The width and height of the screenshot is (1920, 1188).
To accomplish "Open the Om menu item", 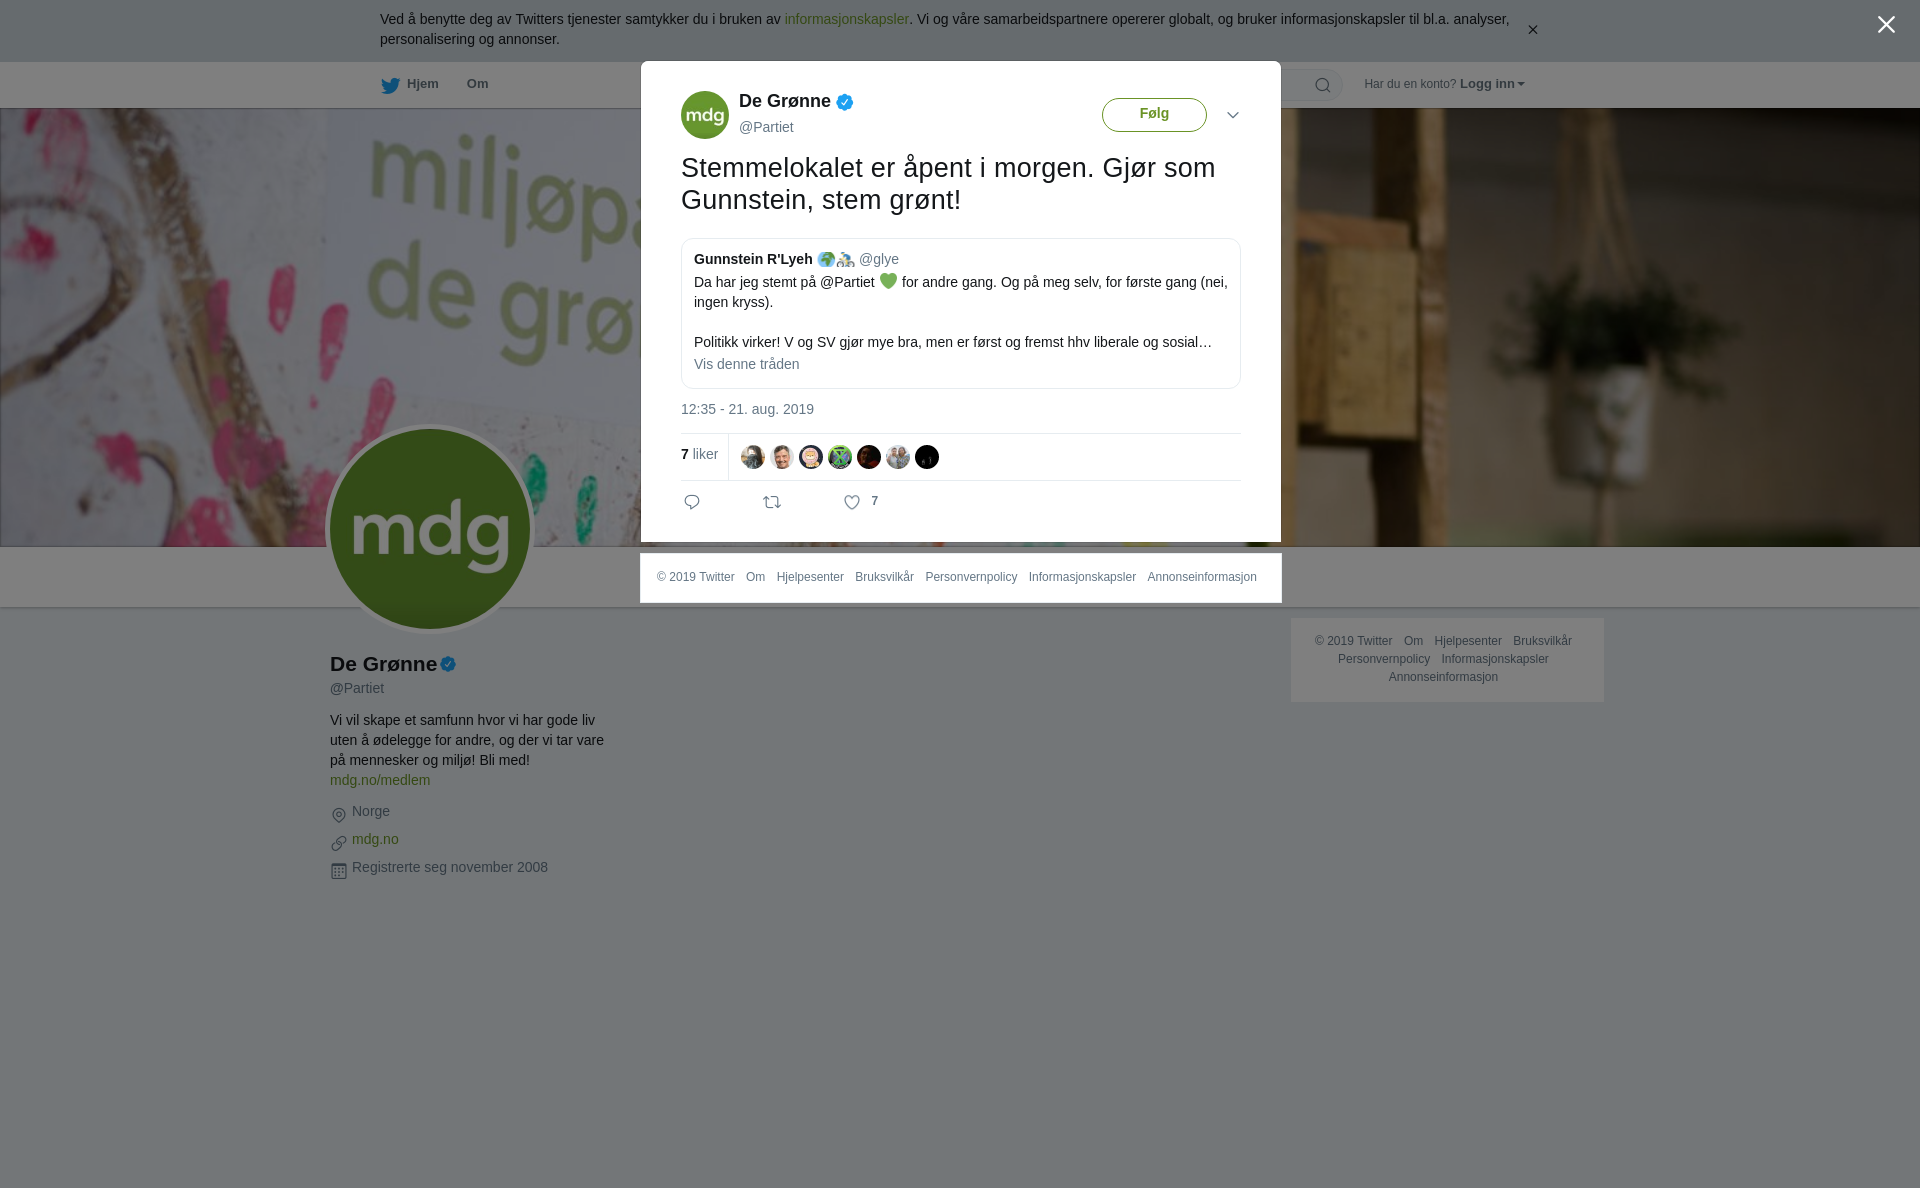I will tap(478, 84).
